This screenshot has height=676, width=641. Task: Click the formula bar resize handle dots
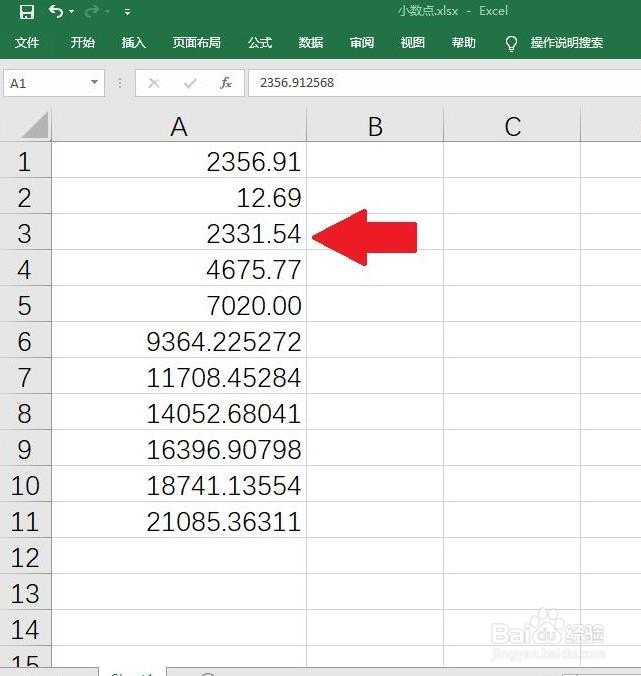tap(120, 83)
